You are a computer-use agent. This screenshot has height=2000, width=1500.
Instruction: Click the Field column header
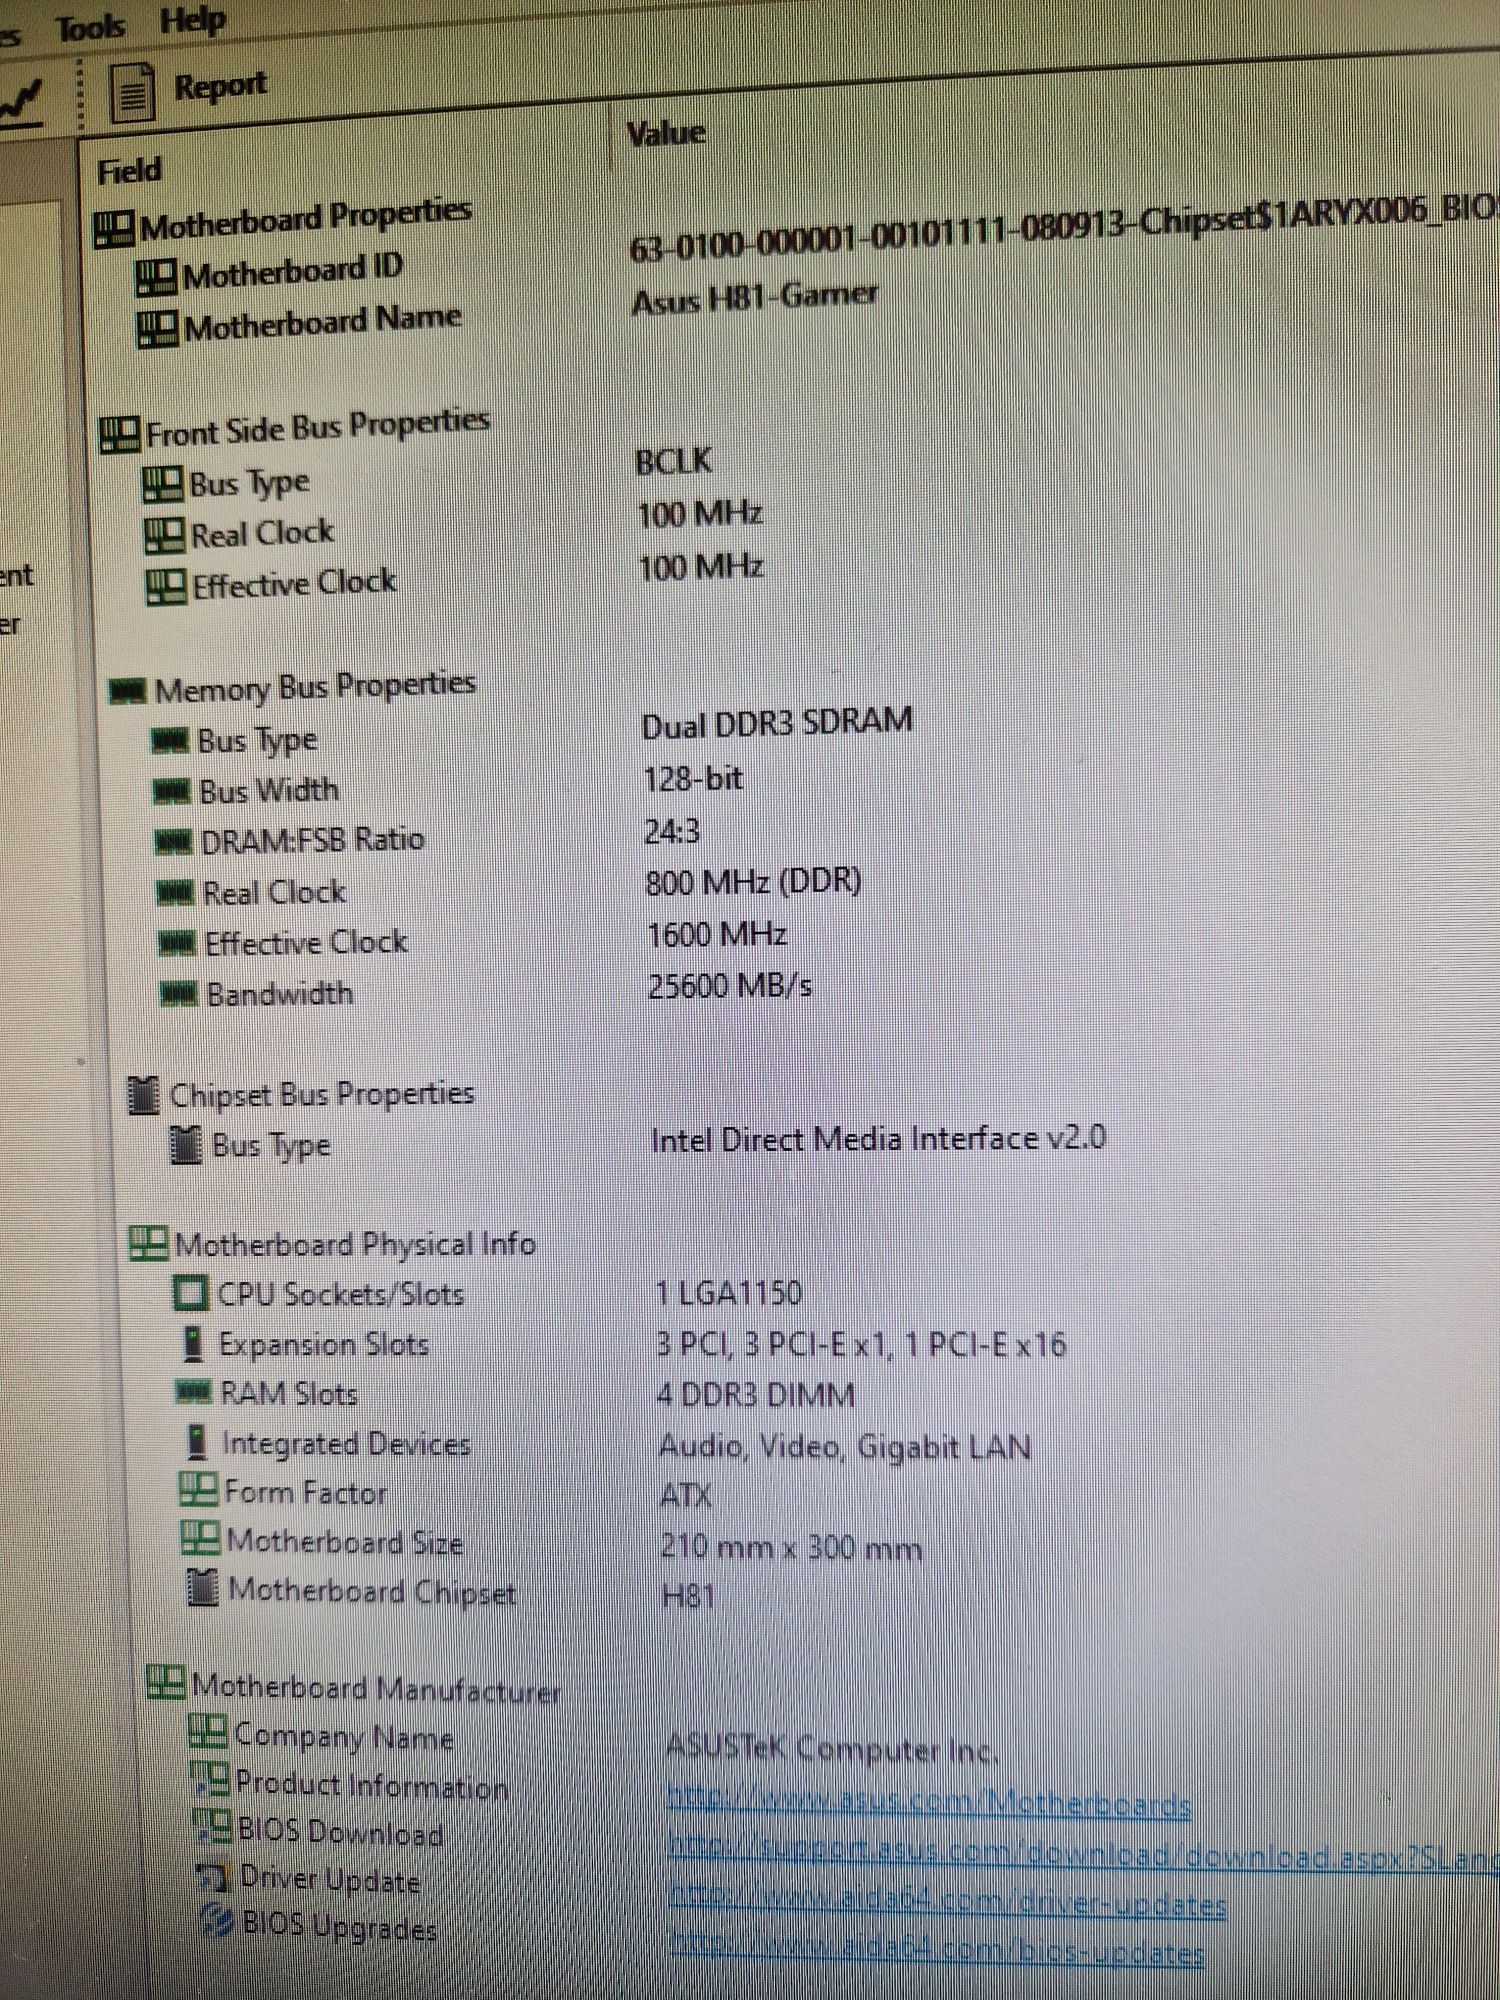(129, 172)
